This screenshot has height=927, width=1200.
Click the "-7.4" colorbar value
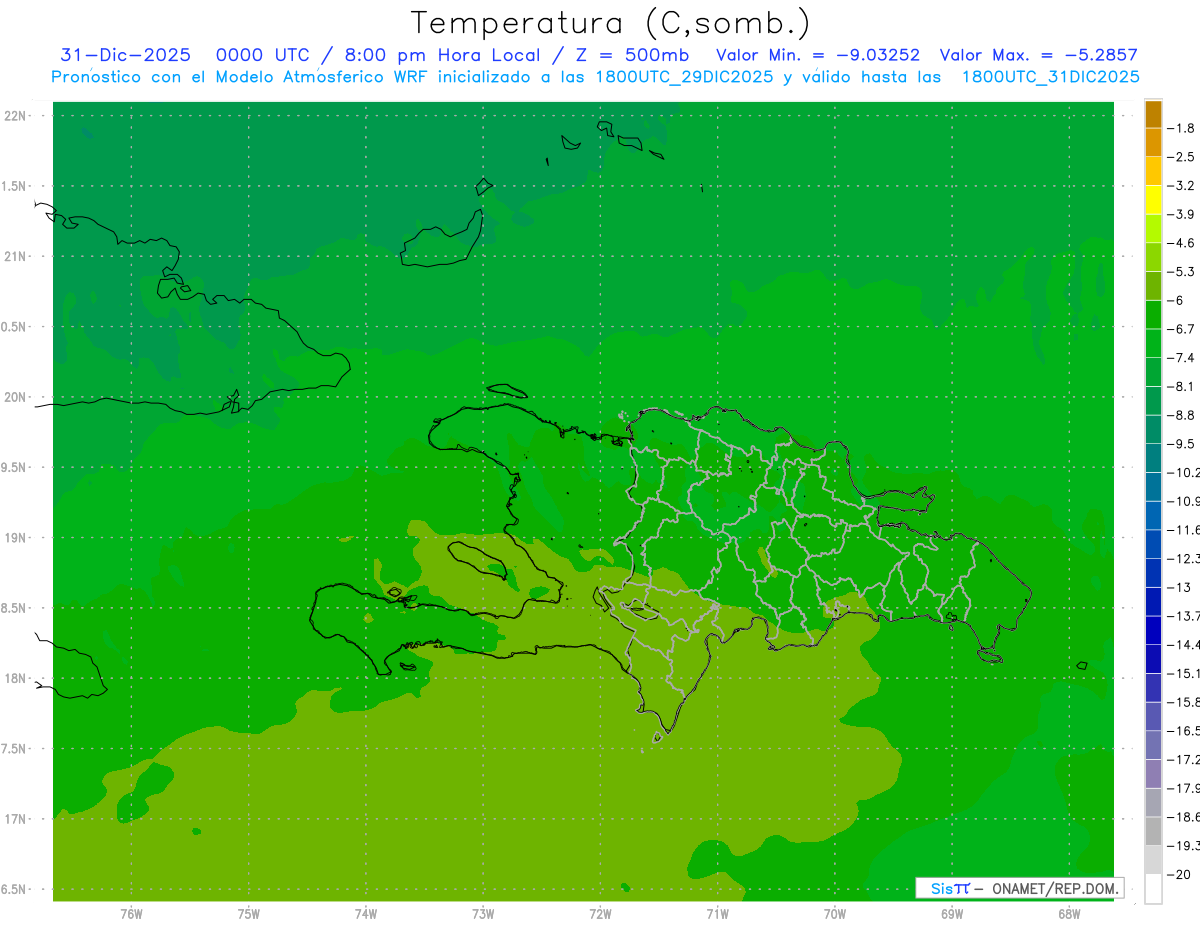click(1181, 358)
